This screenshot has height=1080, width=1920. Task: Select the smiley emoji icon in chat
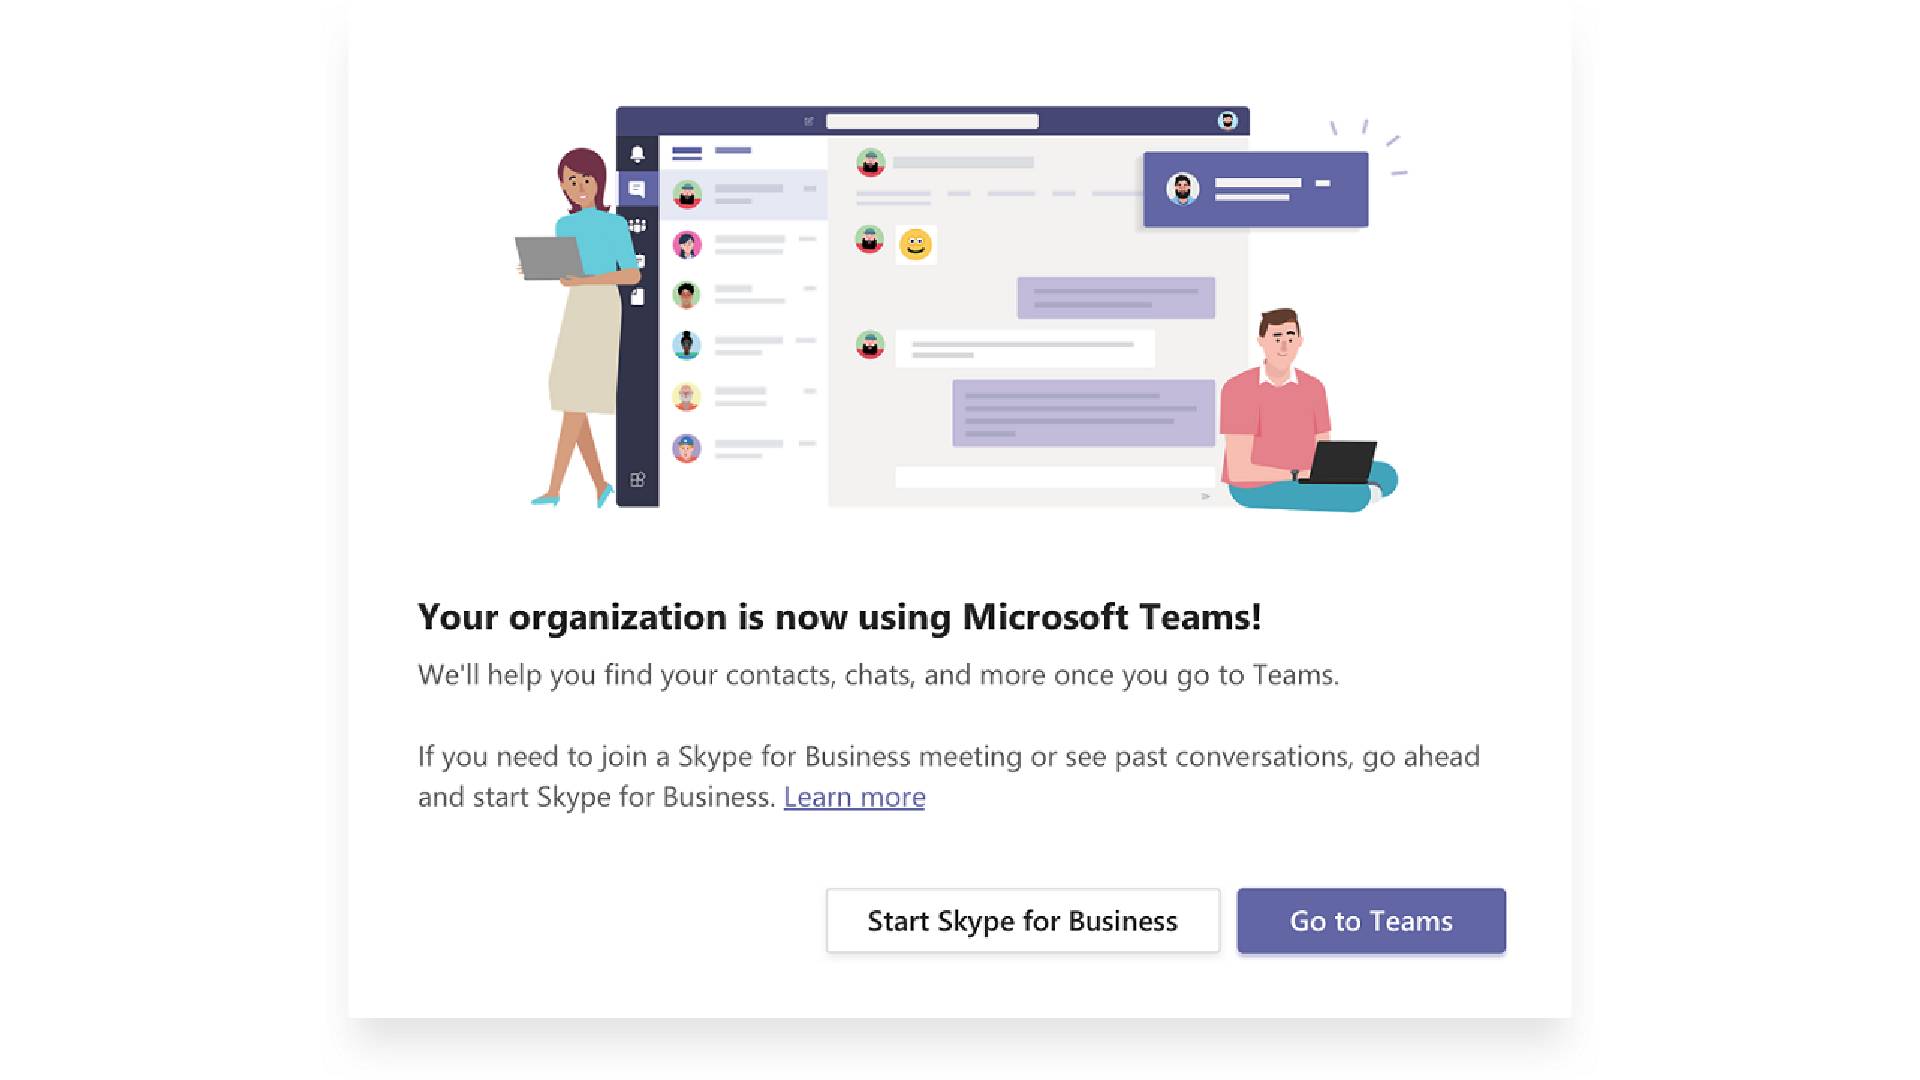[x=915, y=244]
